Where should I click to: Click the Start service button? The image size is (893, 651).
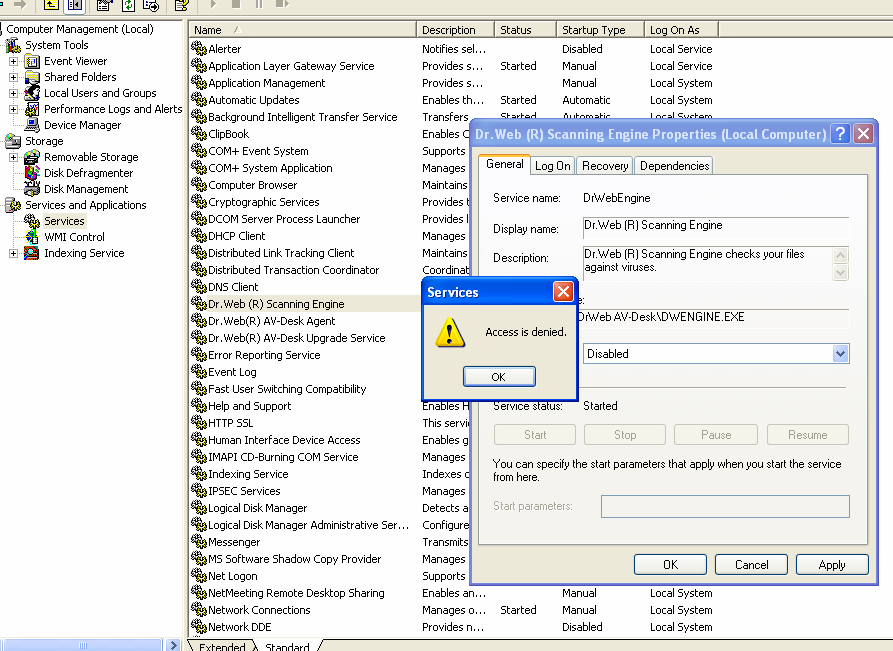(535, 435)
